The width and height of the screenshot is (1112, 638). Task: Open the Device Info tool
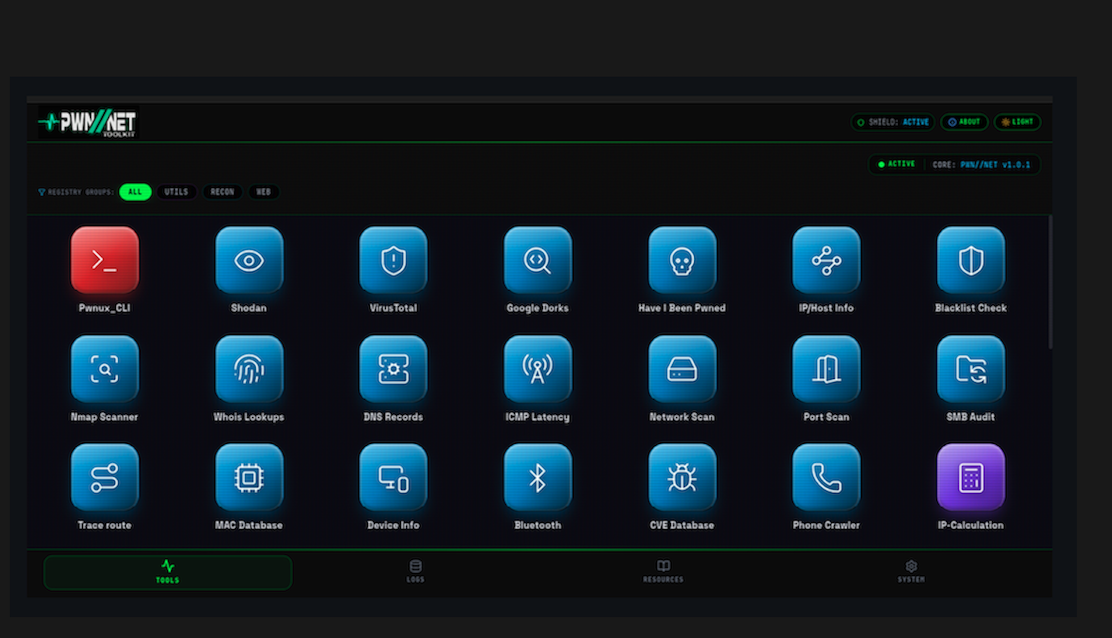pyautogui.click(x=393, y=478)
